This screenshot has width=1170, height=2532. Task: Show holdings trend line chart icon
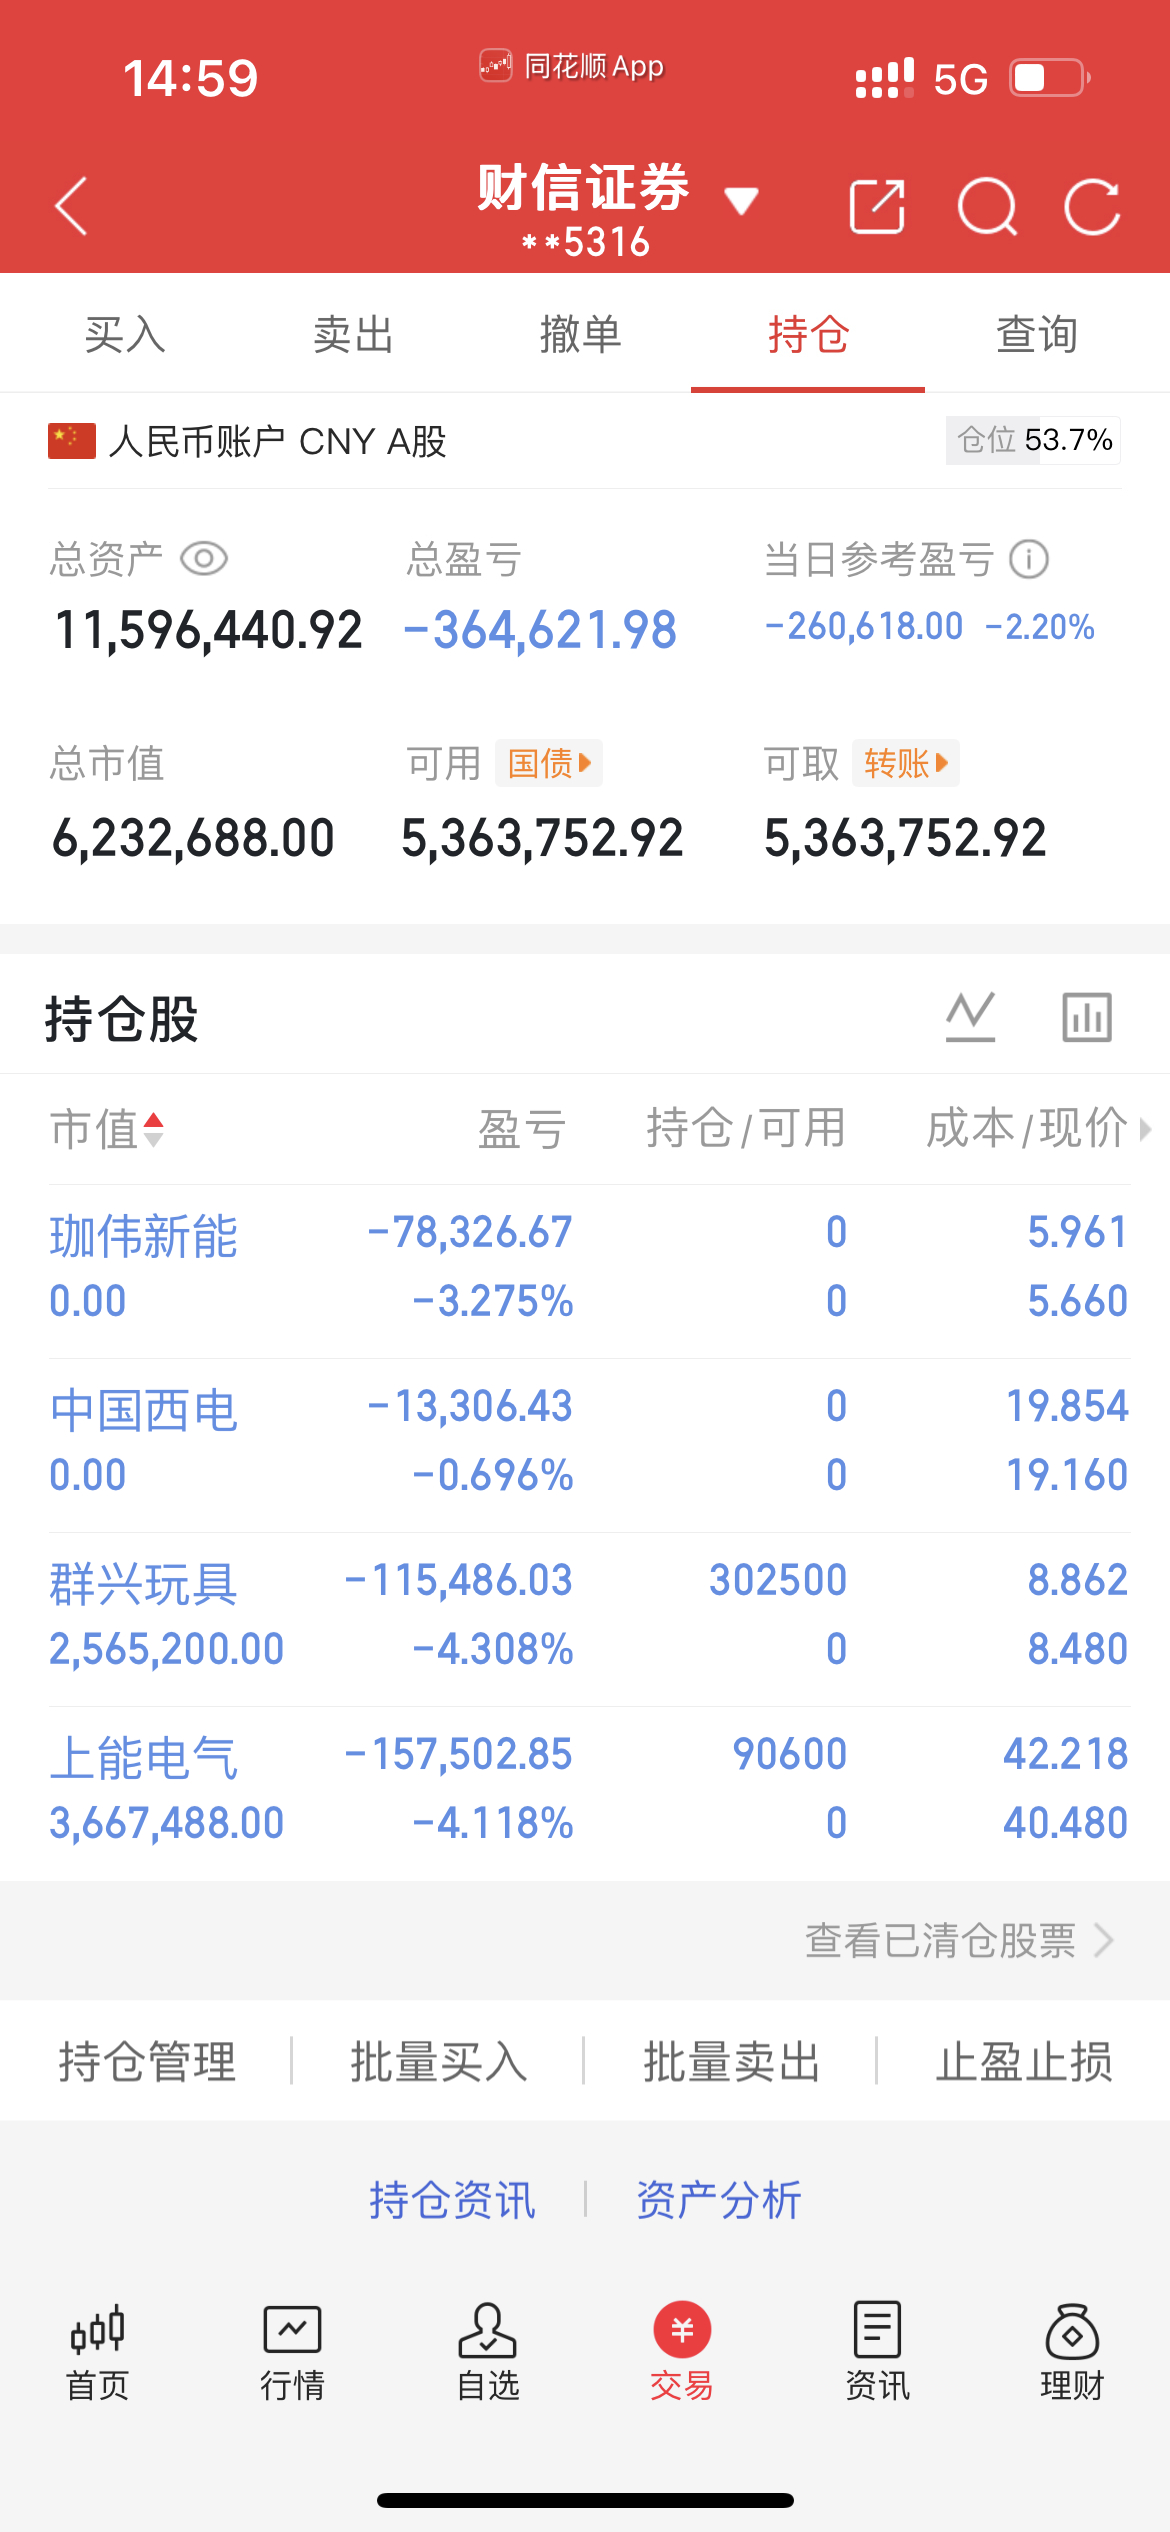coord(971,1017)
